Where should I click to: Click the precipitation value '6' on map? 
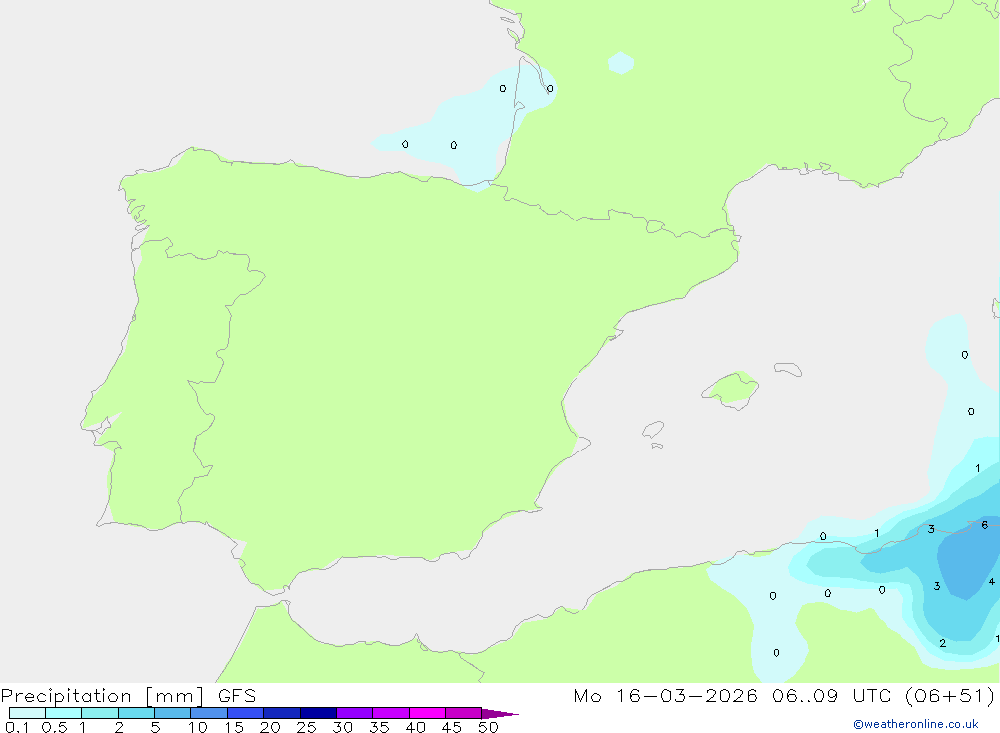click(985, 525)
